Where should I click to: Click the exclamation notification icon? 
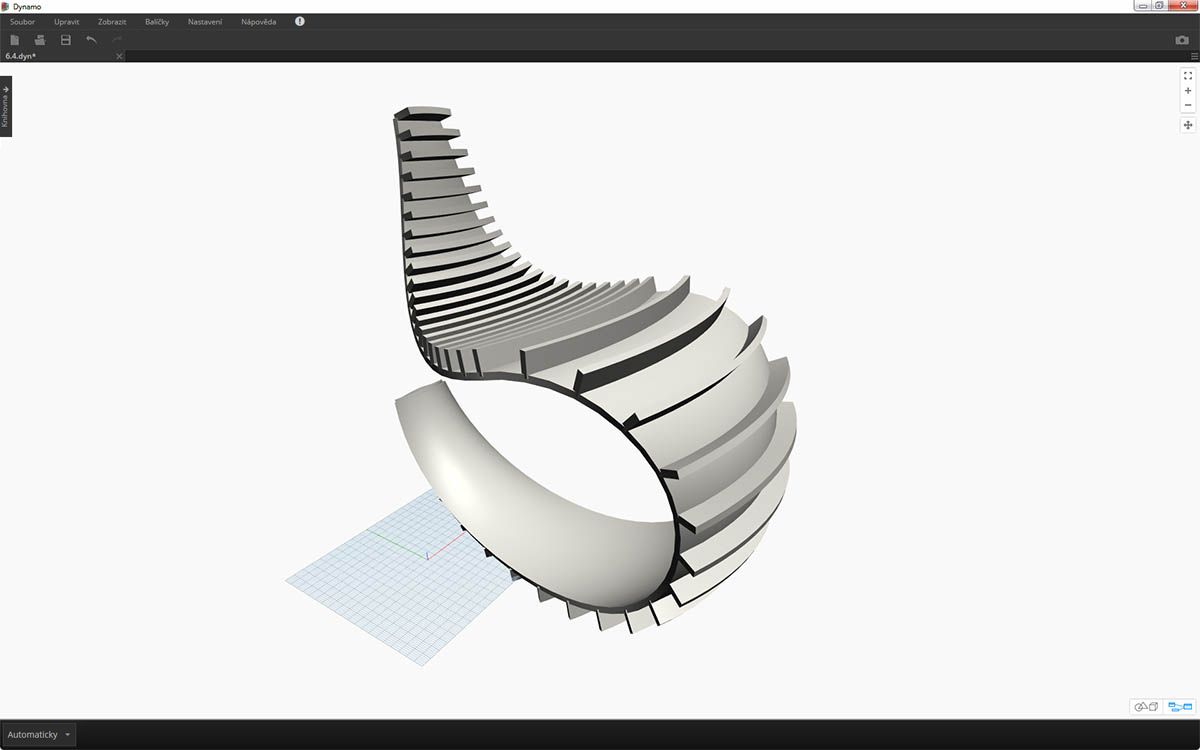pos(300,21)
